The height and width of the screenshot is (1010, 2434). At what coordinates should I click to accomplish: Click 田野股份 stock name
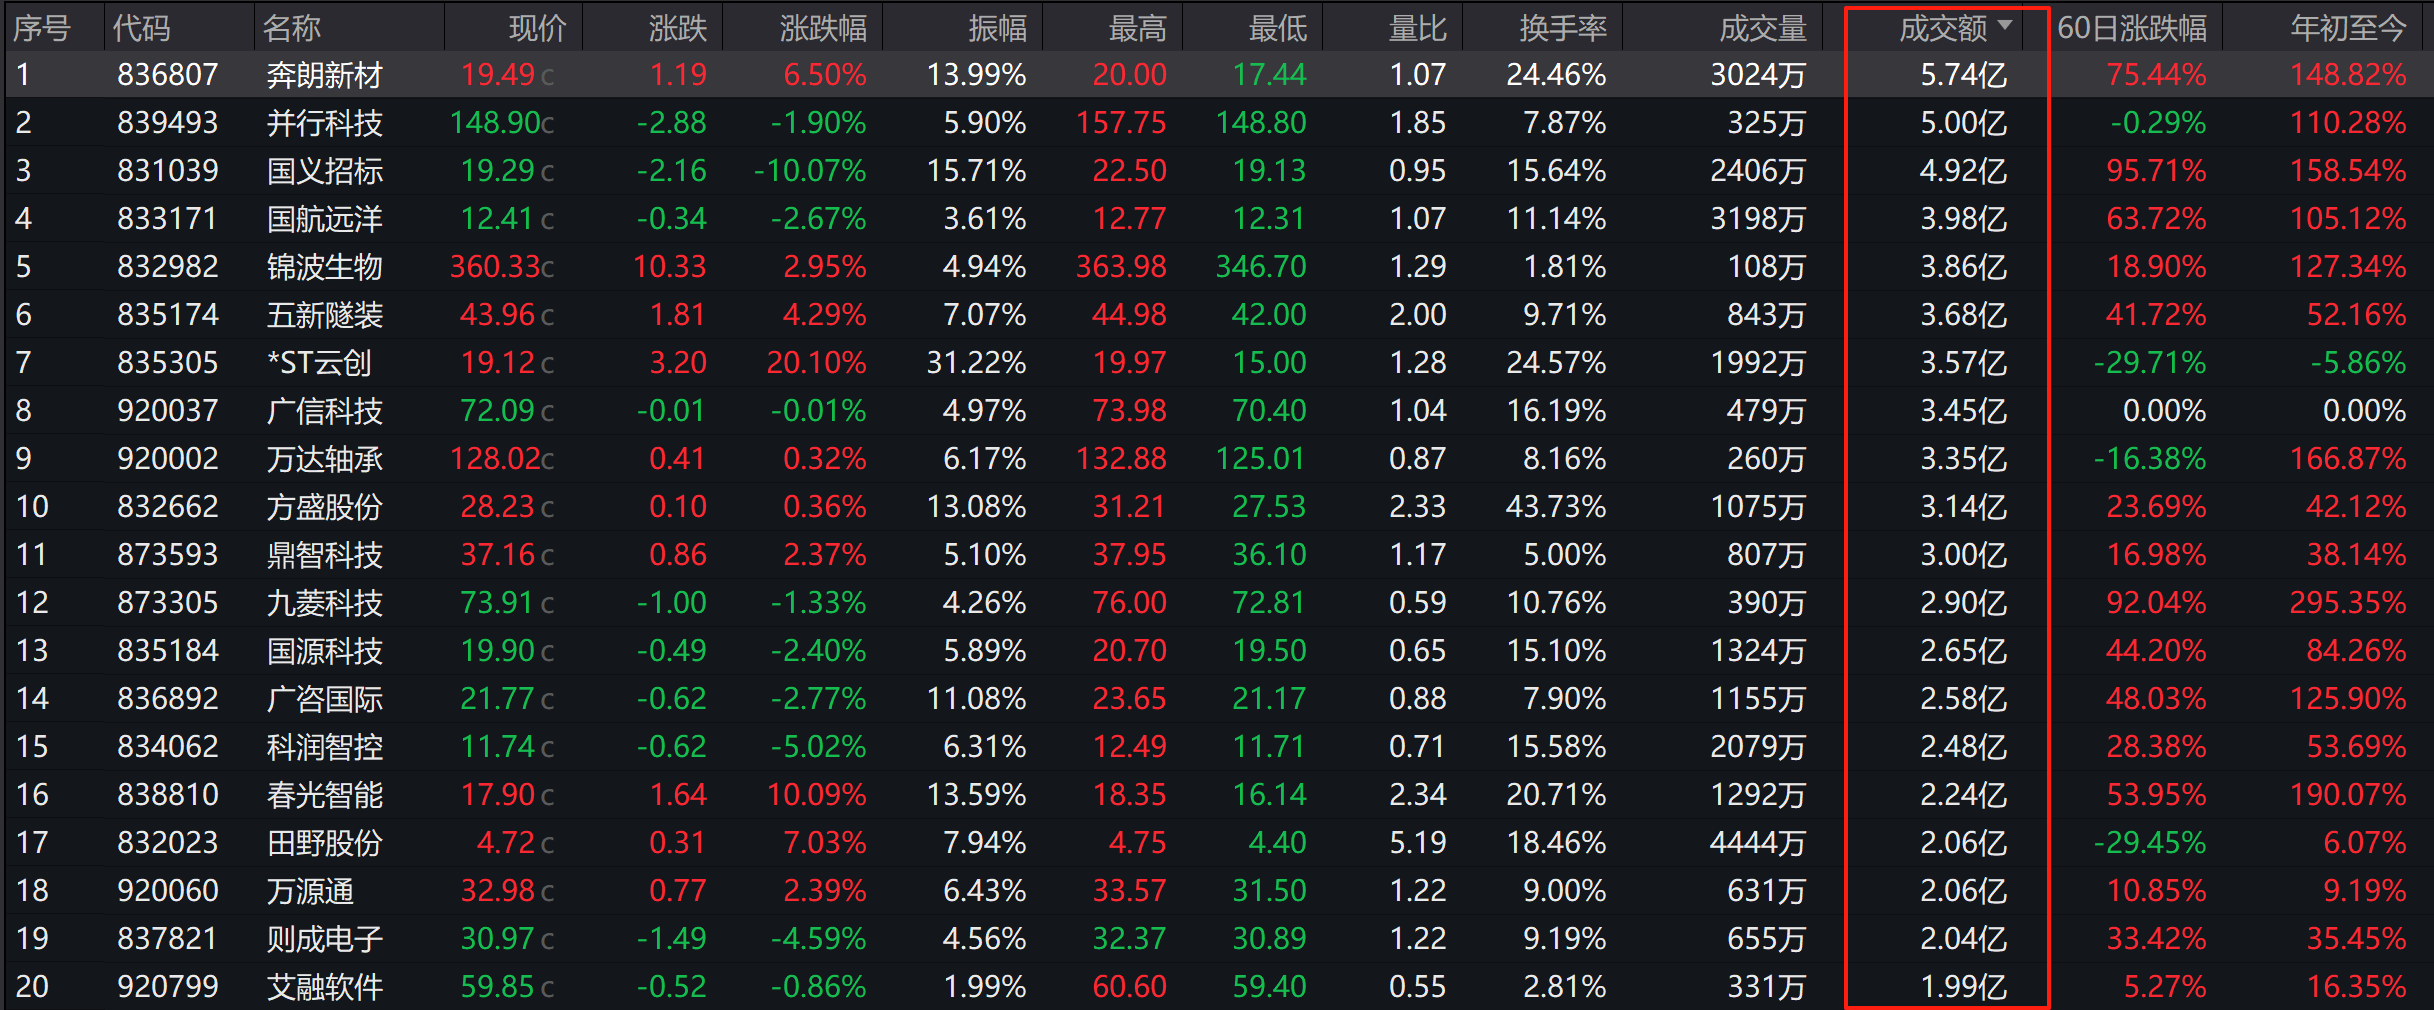tap(324, 843)
